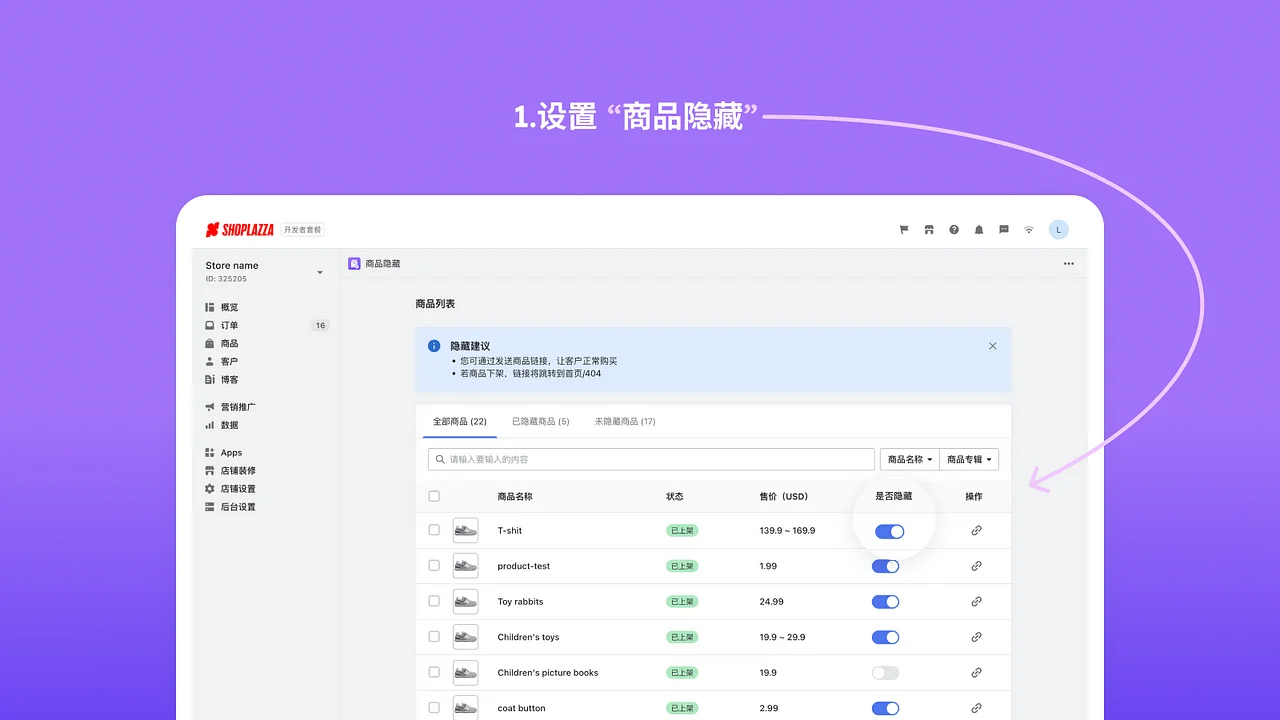
Task: Click the T-shit product thumbnail
Action: 465,531
